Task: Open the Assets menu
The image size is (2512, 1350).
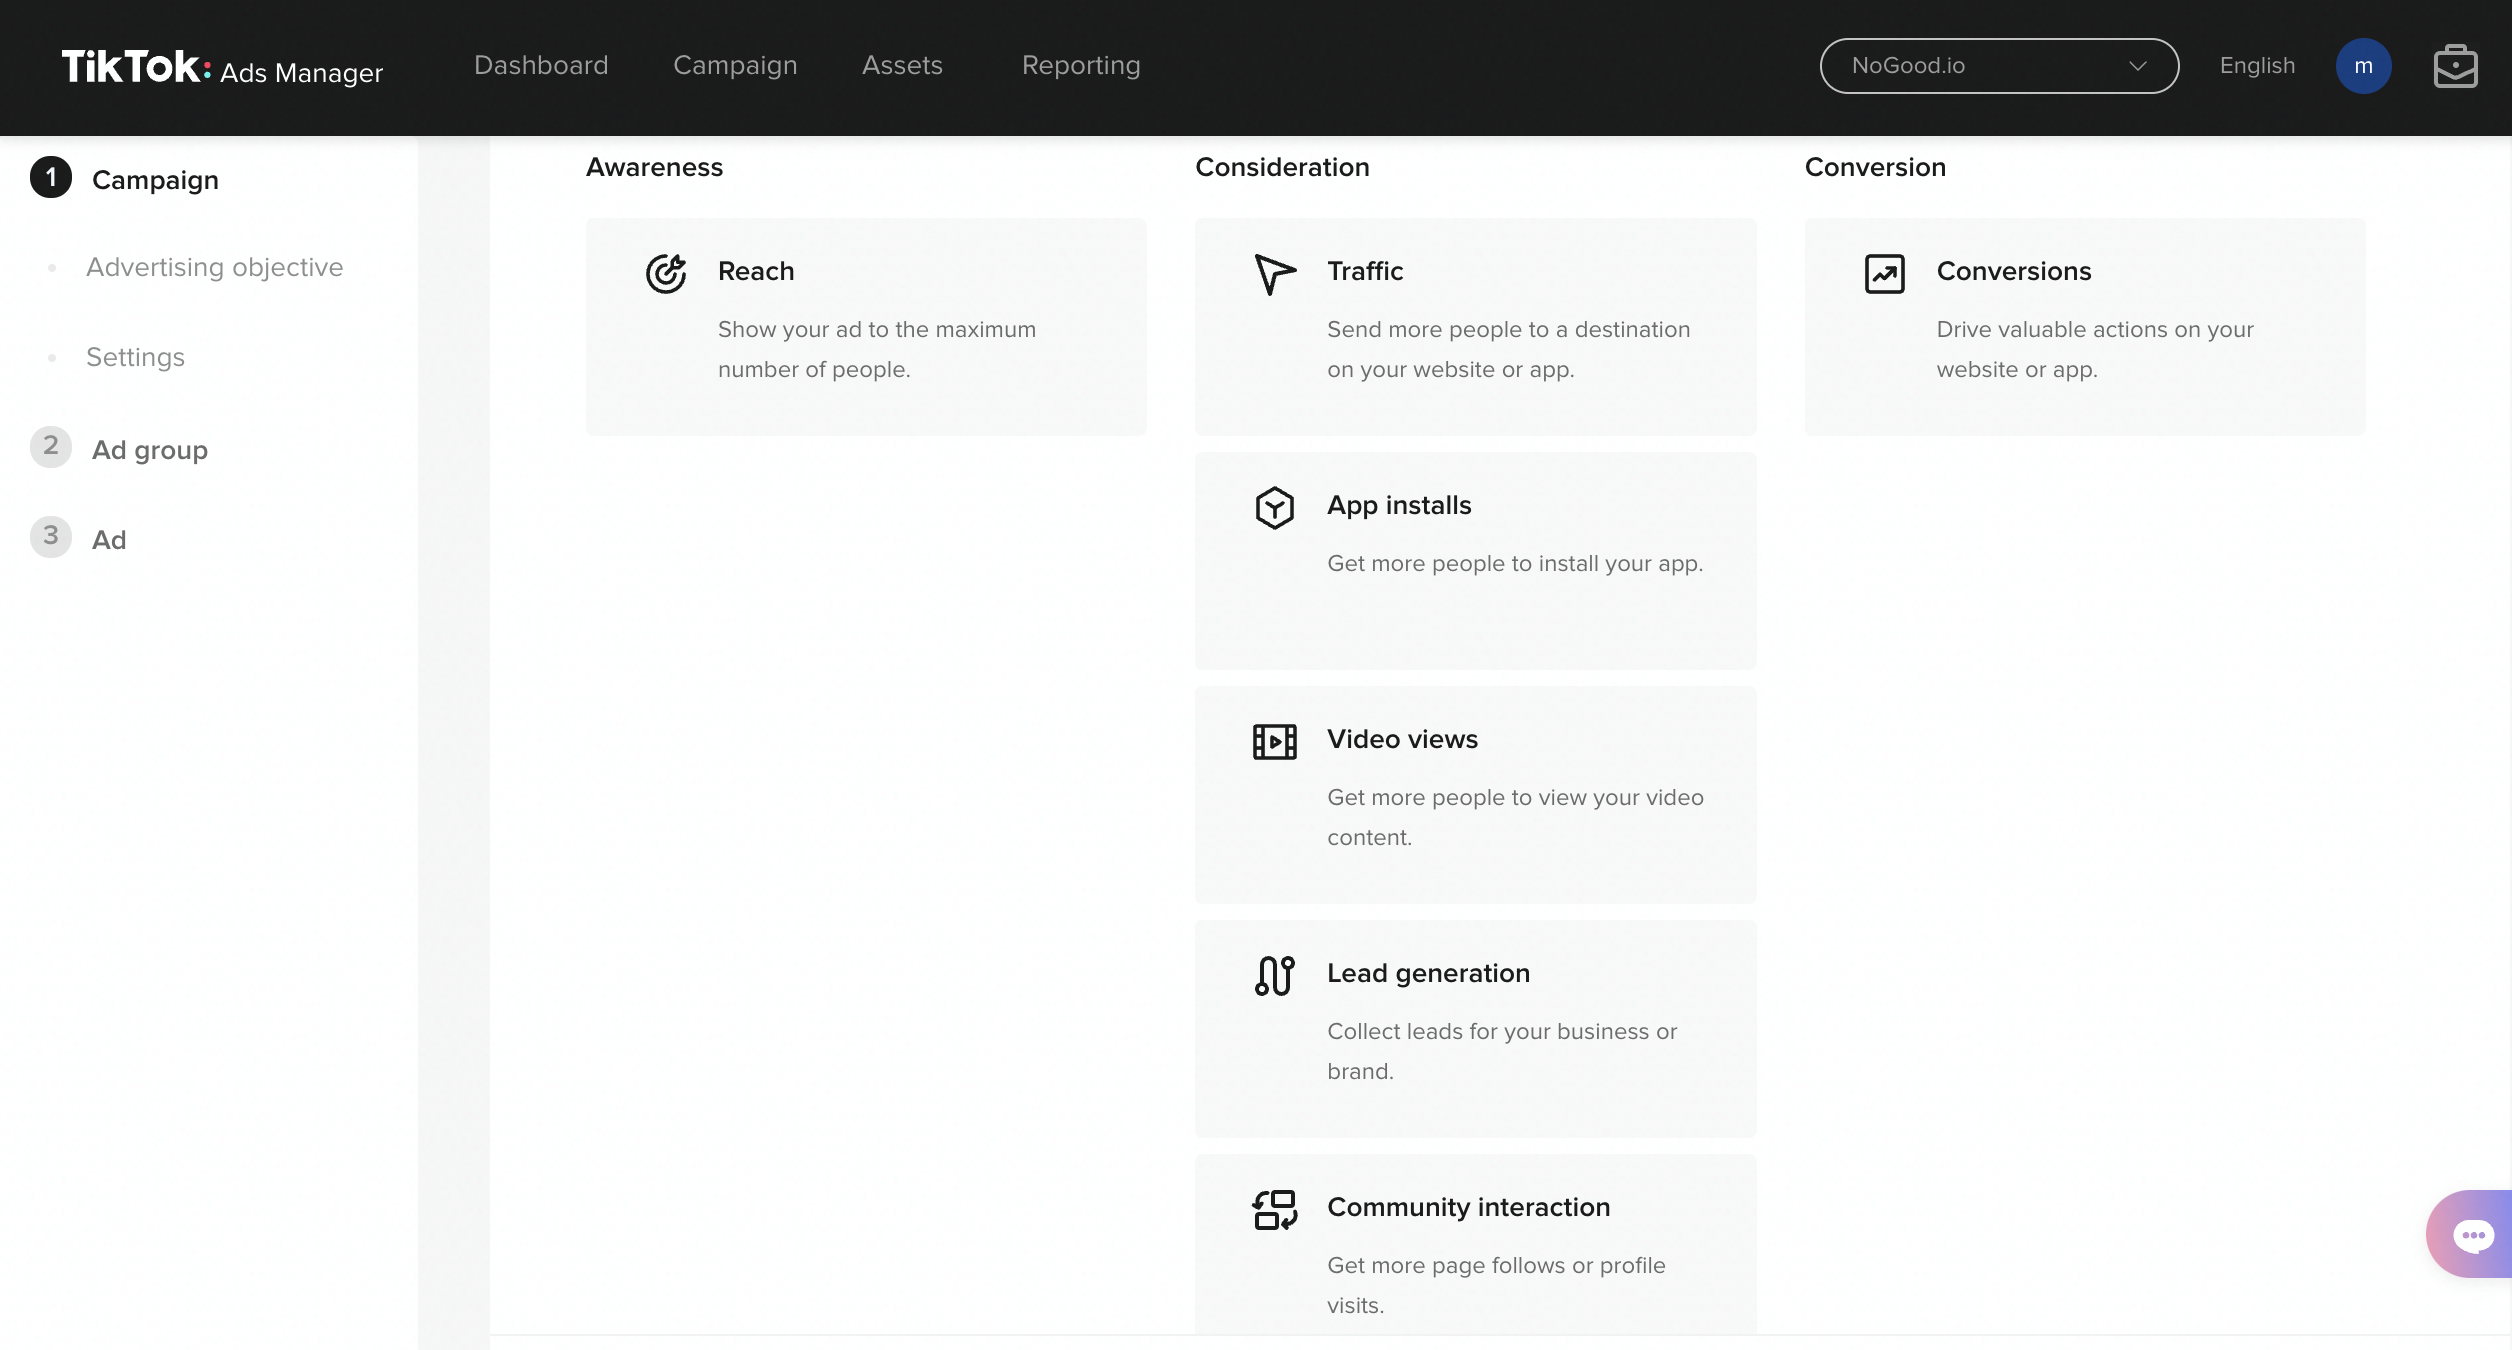Action: pos(902,65)
